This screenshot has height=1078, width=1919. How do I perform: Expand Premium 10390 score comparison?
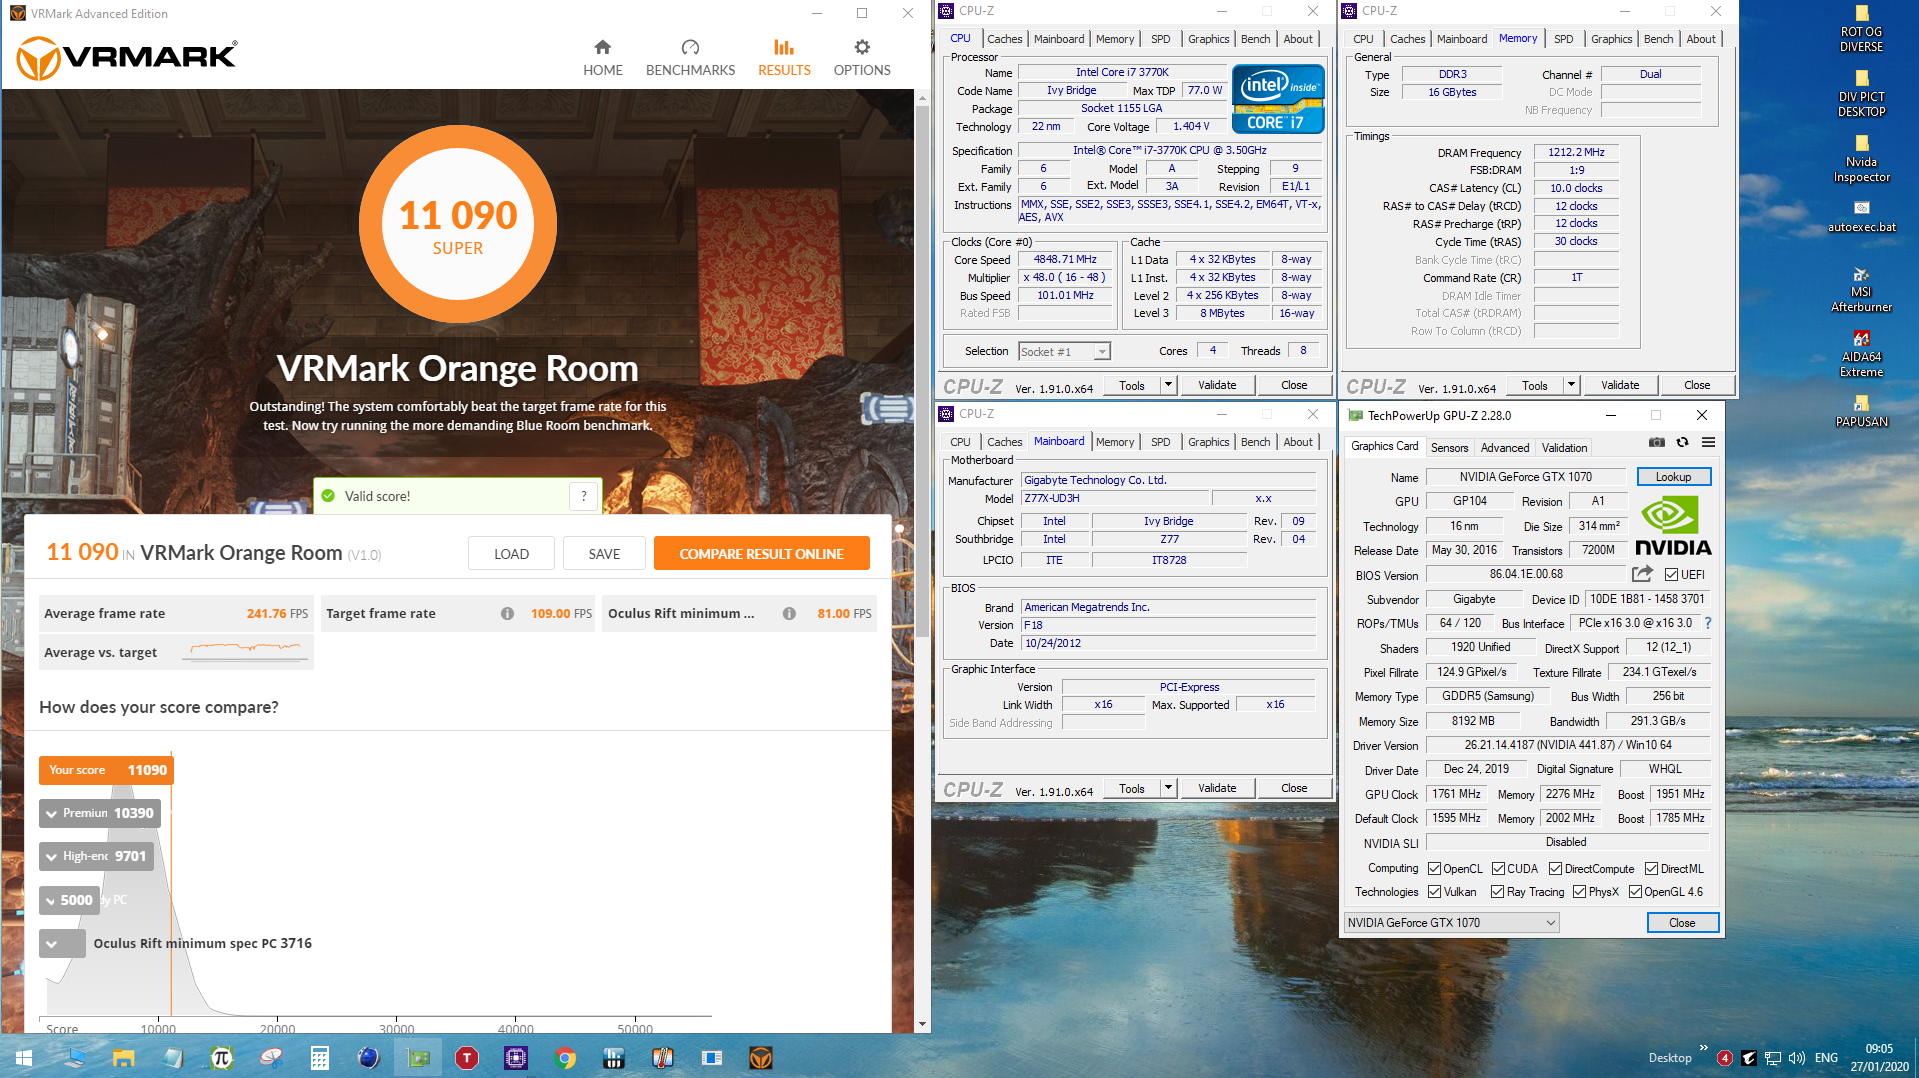tap(99, 813)
